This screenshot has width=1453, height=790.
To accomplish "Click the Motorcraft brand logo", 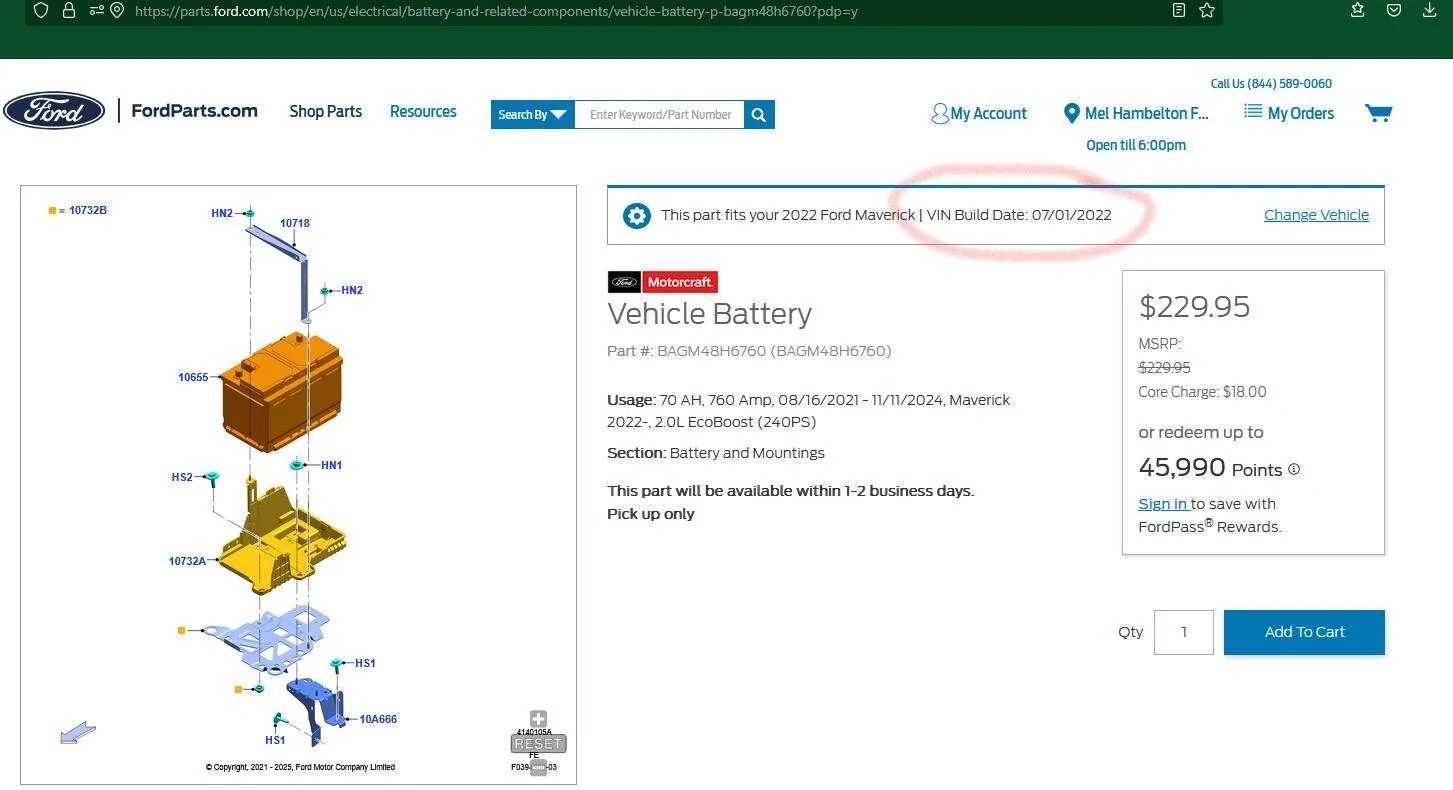I will 663,282.
